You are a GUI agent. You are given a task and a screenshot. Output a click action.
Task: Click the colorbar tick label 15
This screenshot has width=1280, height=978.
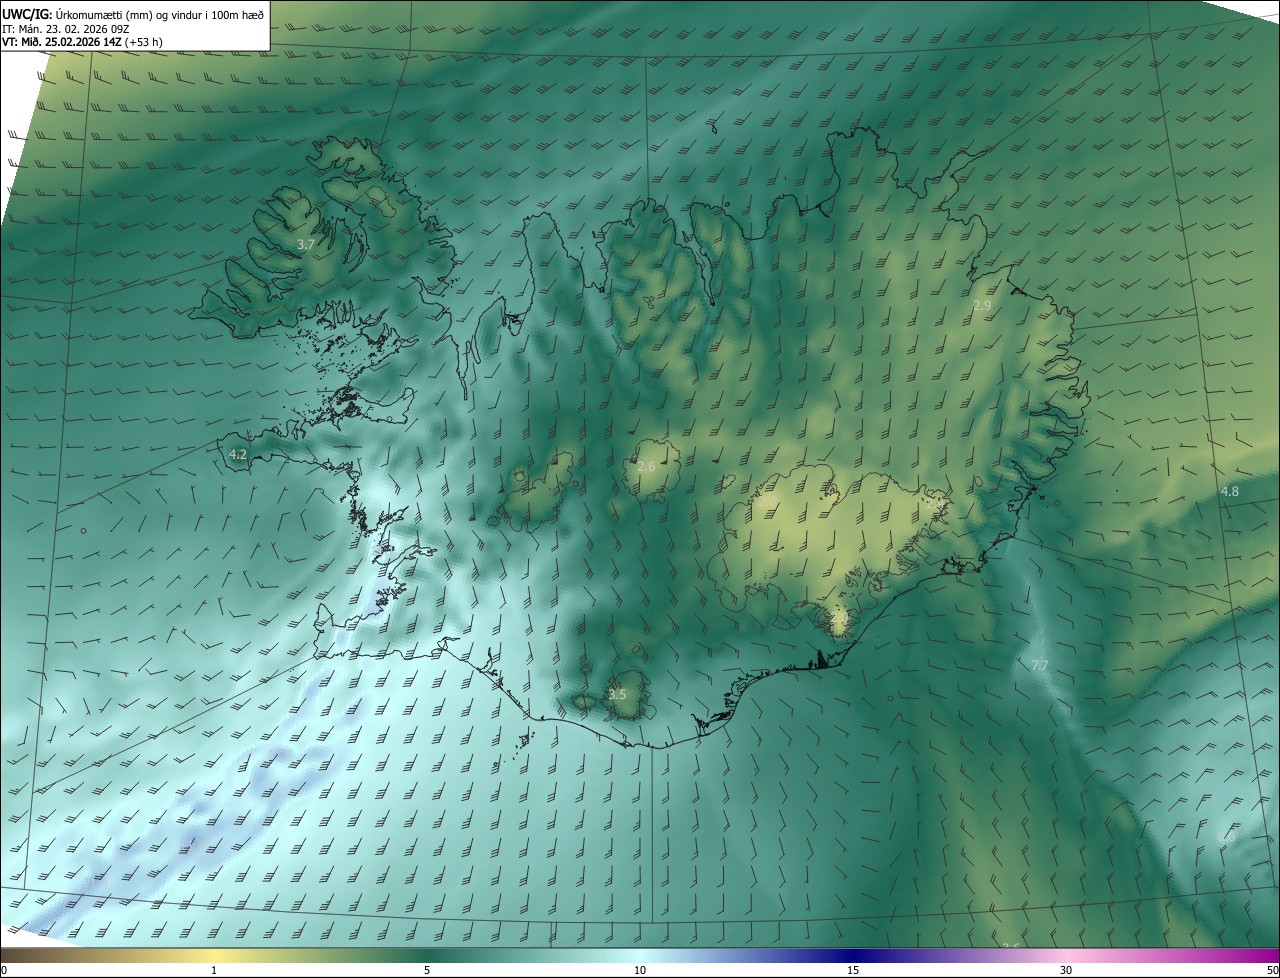coord(853,970)
